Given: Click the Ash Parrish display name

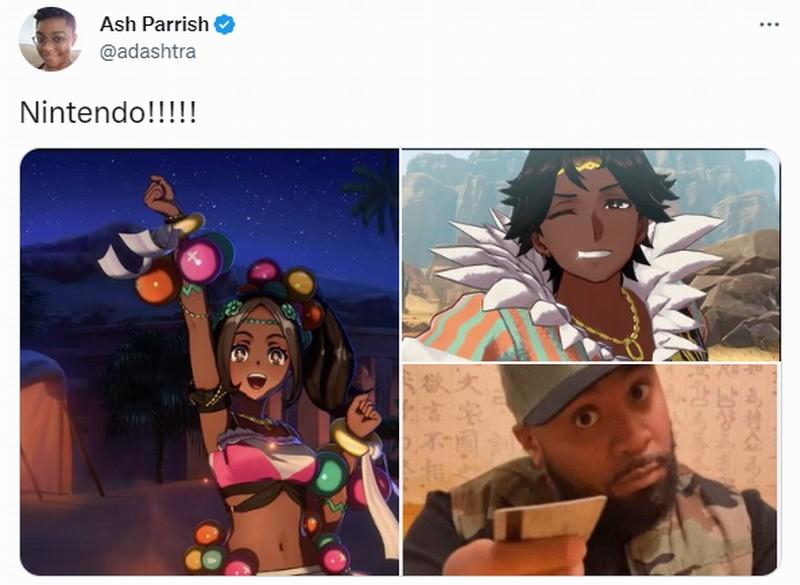Looking at the screenshot, I should [154, 24].
